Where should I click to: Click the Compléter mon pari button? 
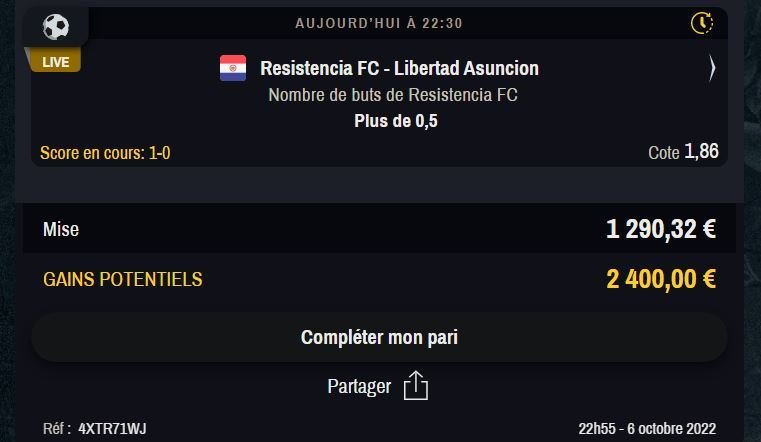(x=379, y=337)
